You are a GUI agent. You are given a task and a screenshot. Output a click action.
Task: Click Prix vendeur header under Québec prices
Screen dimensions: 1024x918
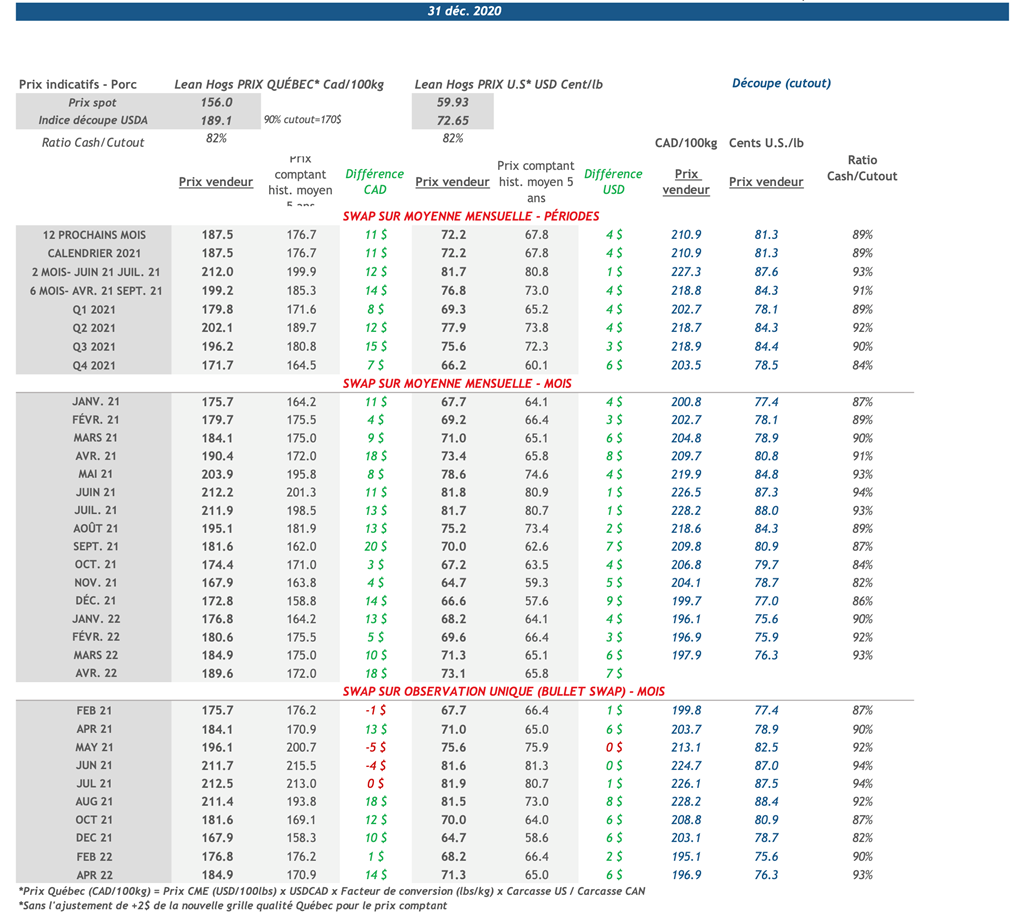(216, 182)
